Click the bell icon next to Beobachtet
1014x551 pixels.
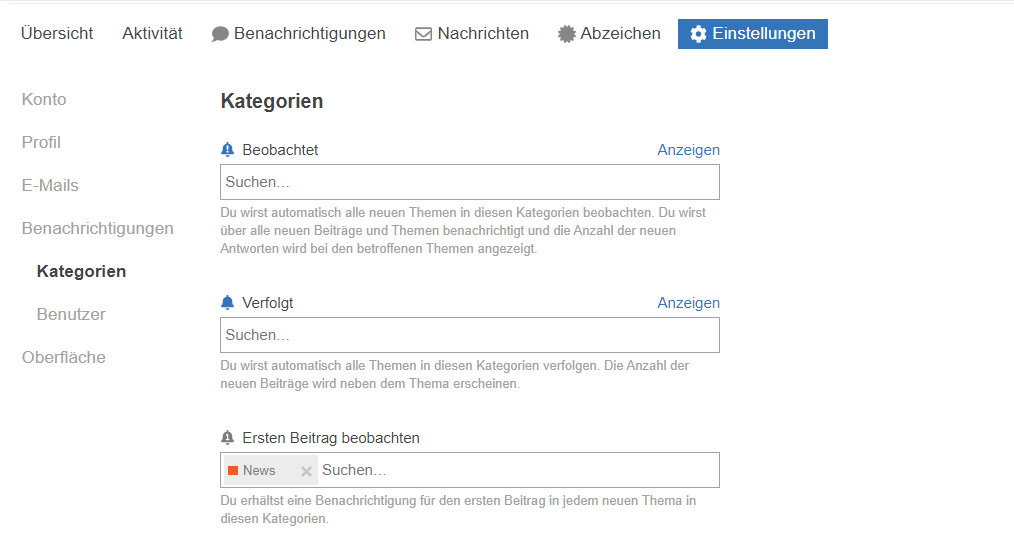(x=227, y=150)
